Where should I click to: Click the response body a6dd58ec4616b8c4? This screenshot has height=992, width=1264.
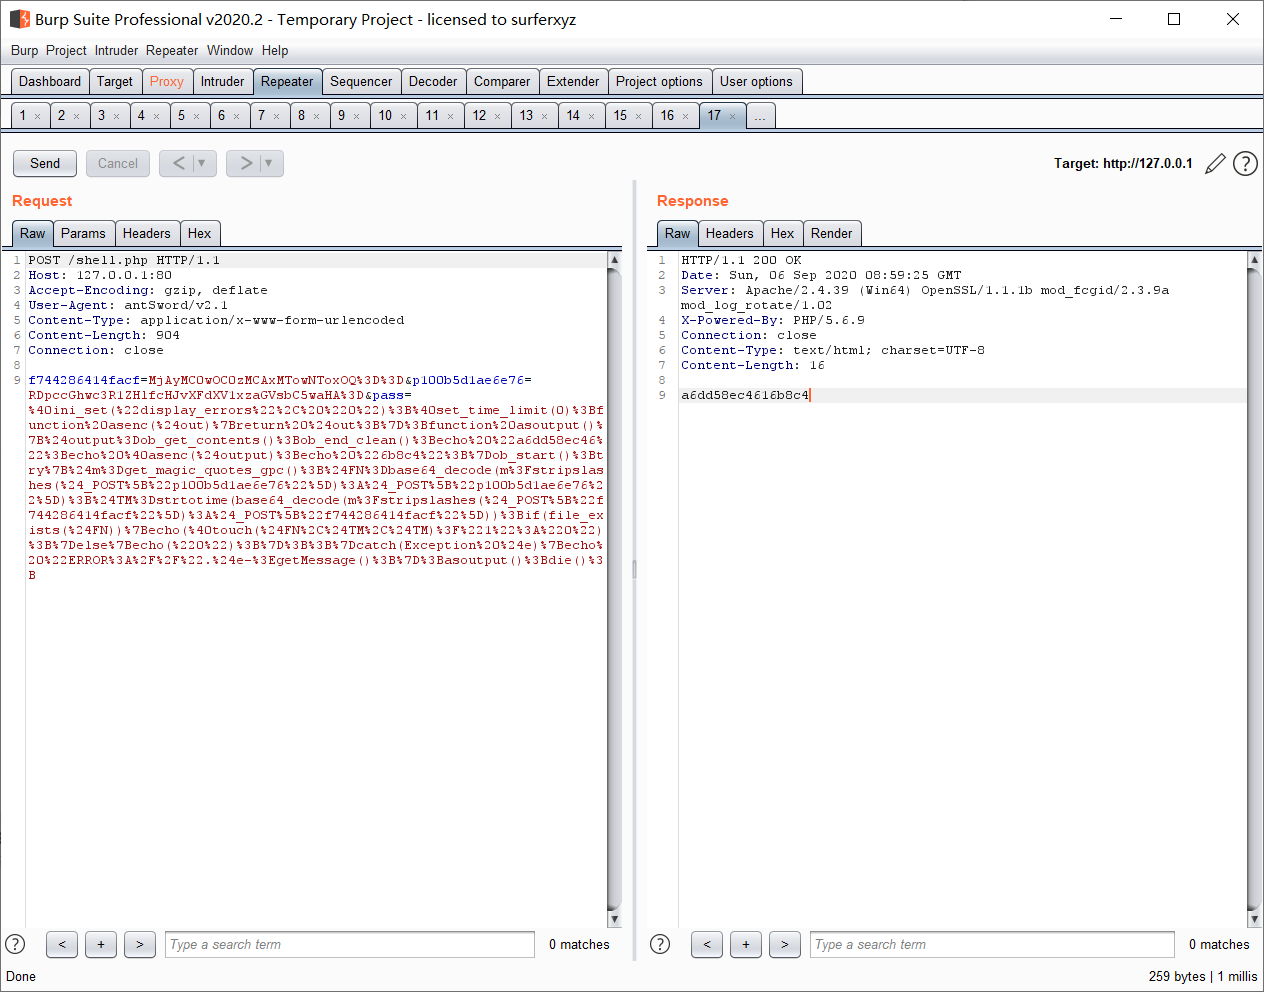[x=745, y=395]
